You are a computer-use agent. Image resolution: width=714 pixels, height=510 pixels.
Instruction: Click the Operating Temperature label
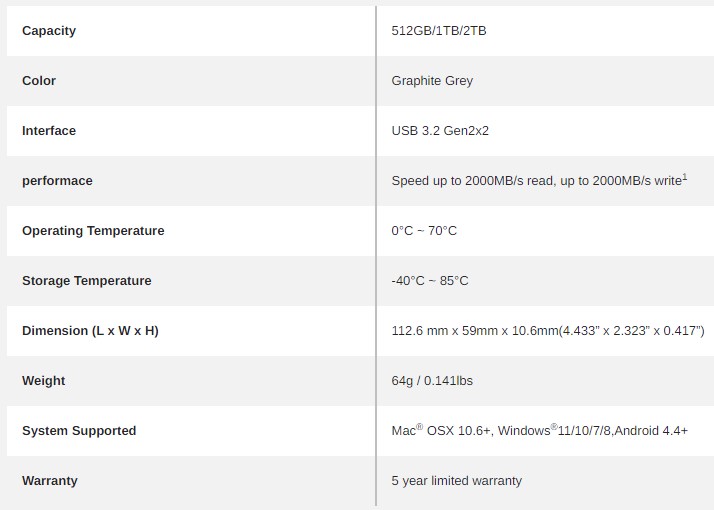pos(93,231)
